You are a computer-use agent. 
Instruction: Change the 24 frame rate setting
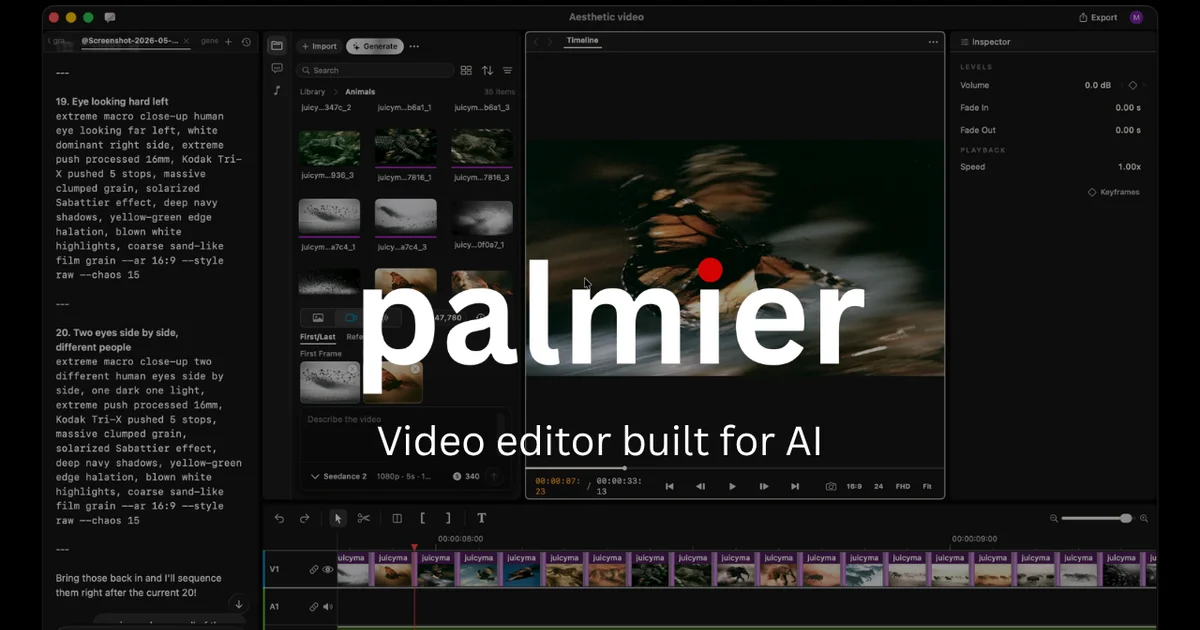878,486
